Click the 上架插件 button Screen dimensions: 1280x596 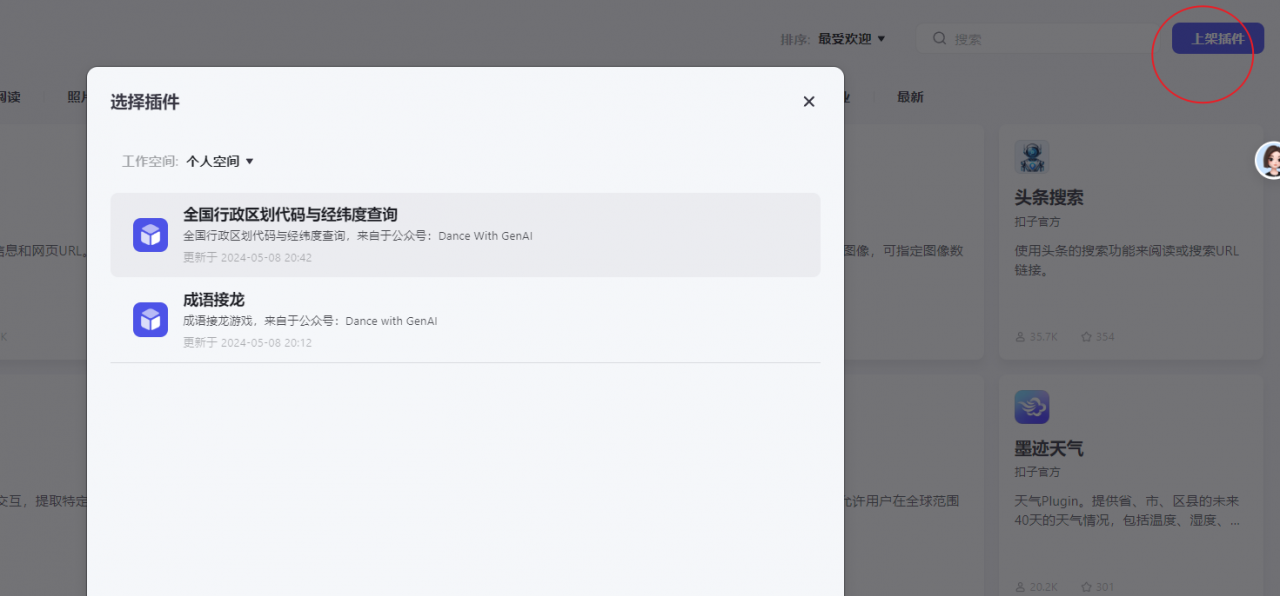[1218, 39]
